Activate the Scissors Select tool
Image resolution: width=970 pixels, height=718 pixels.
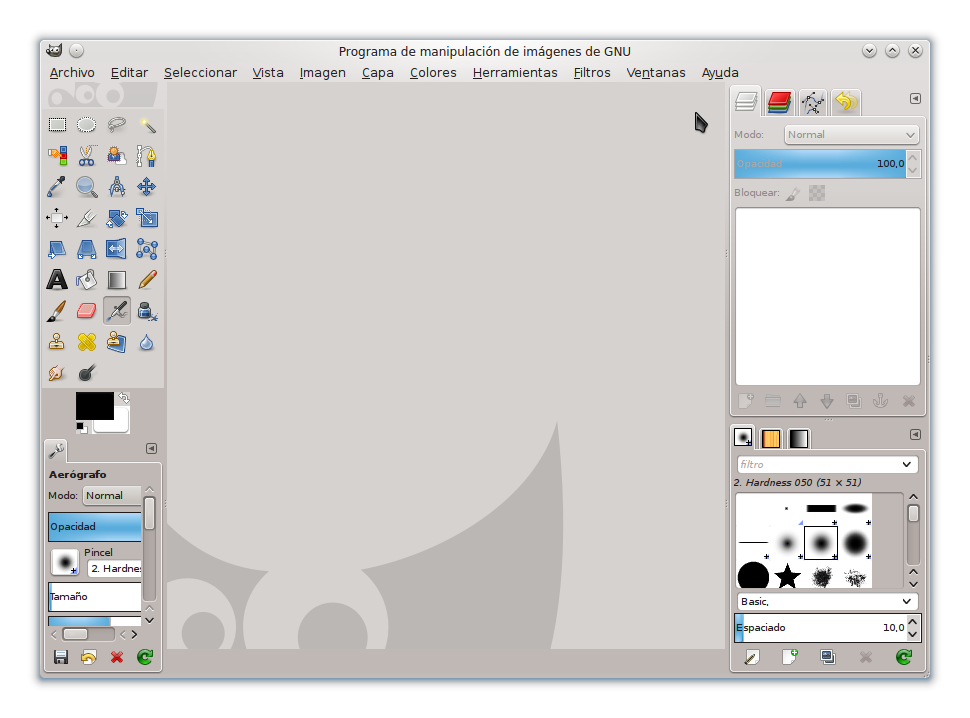87,155
